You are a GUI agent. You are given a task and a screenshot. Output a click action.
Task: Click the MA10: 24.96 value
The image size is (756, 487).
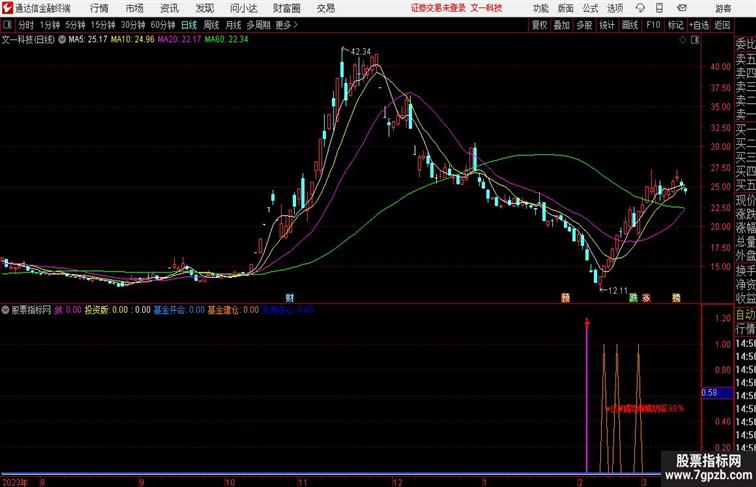coord(133,40)
